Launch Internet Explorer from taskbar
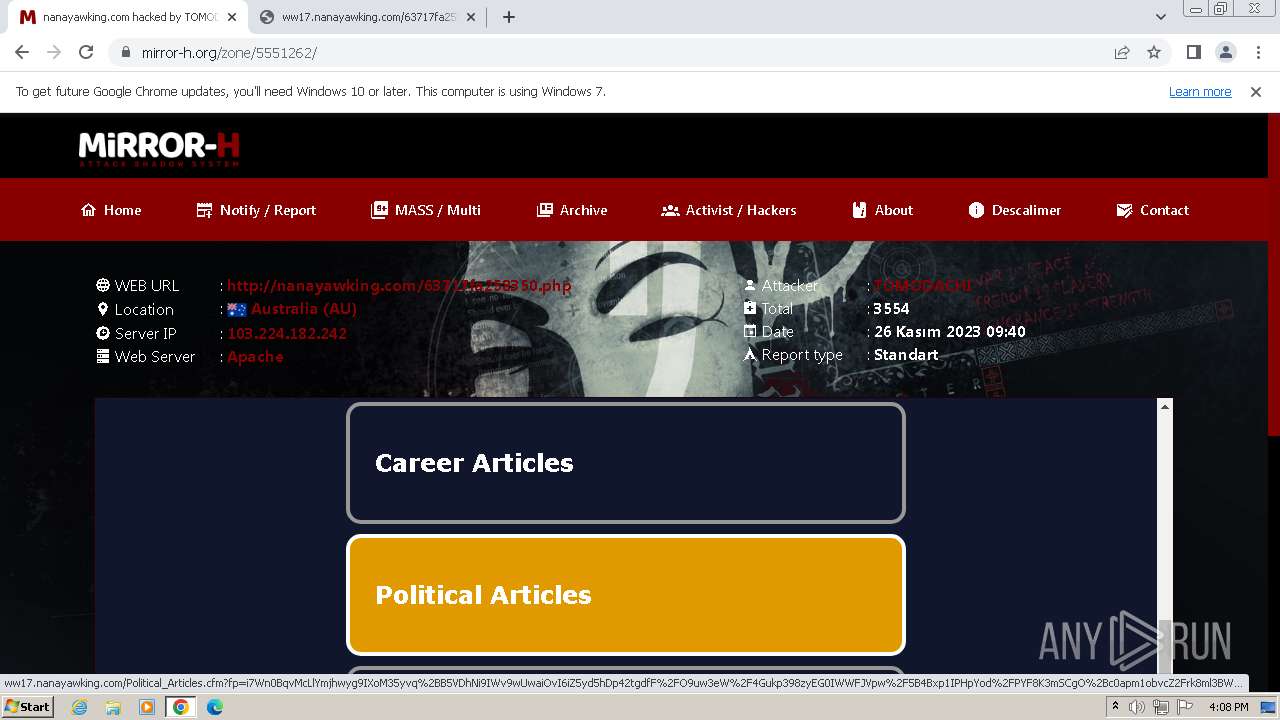Viewport: 1280px width, 720px height. pos(79,707)
